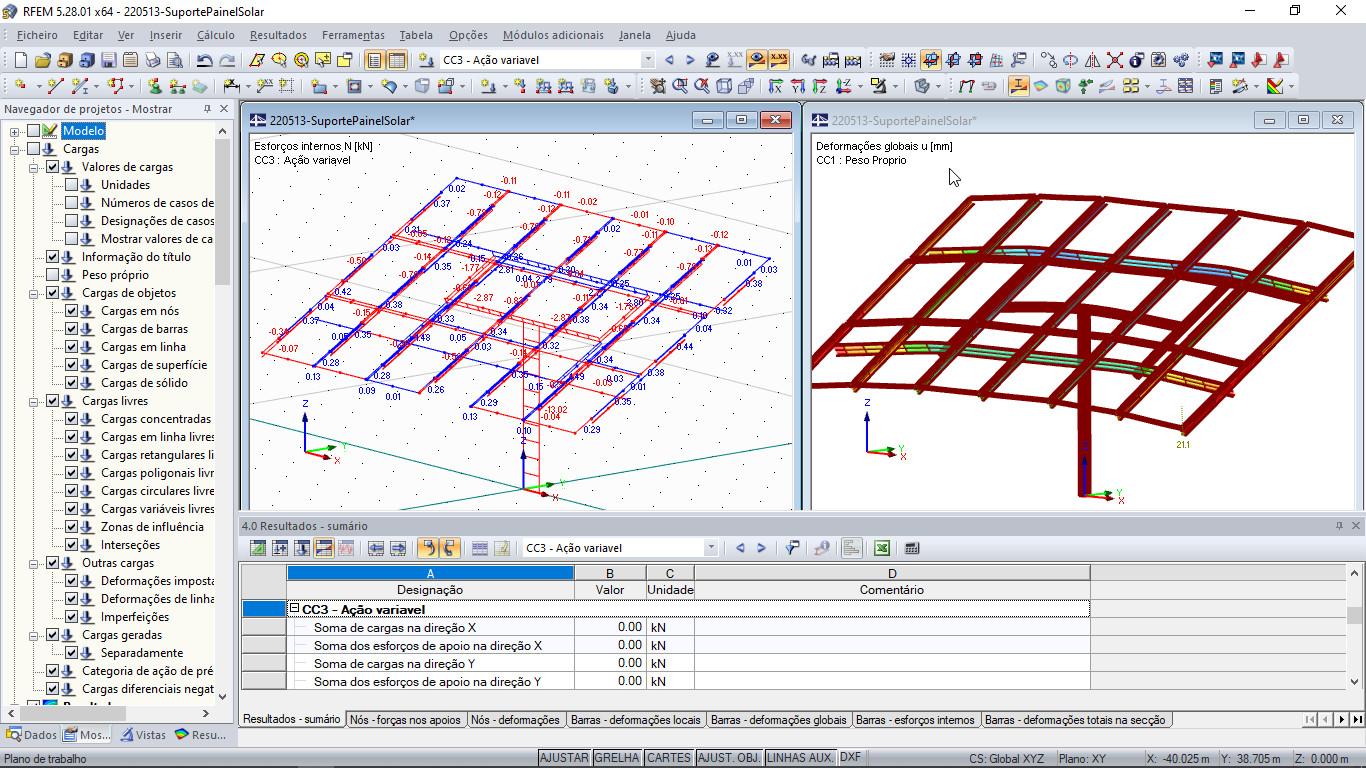Click the new line tool icon
Image resolution: width=1366 pixels, height=768 pixels.
tap(56, 86)
